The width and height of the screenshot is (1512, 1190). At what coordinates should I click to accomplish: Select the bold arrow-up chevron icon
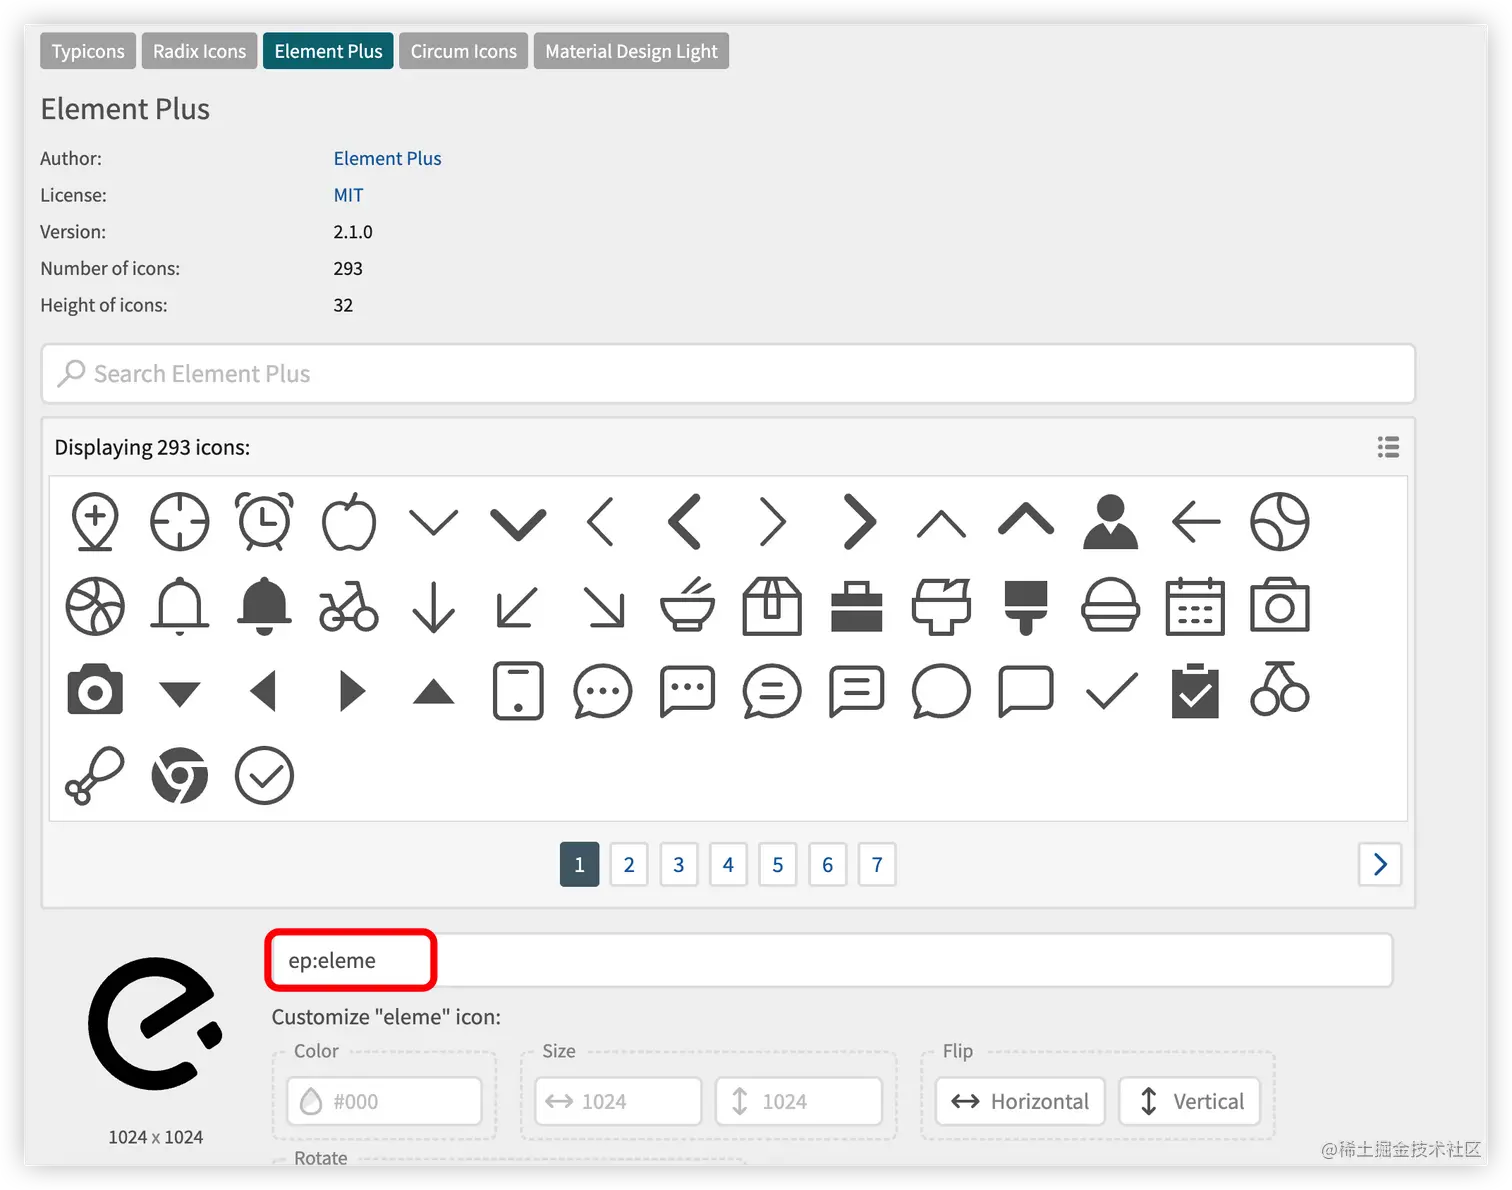[1026, 519]
